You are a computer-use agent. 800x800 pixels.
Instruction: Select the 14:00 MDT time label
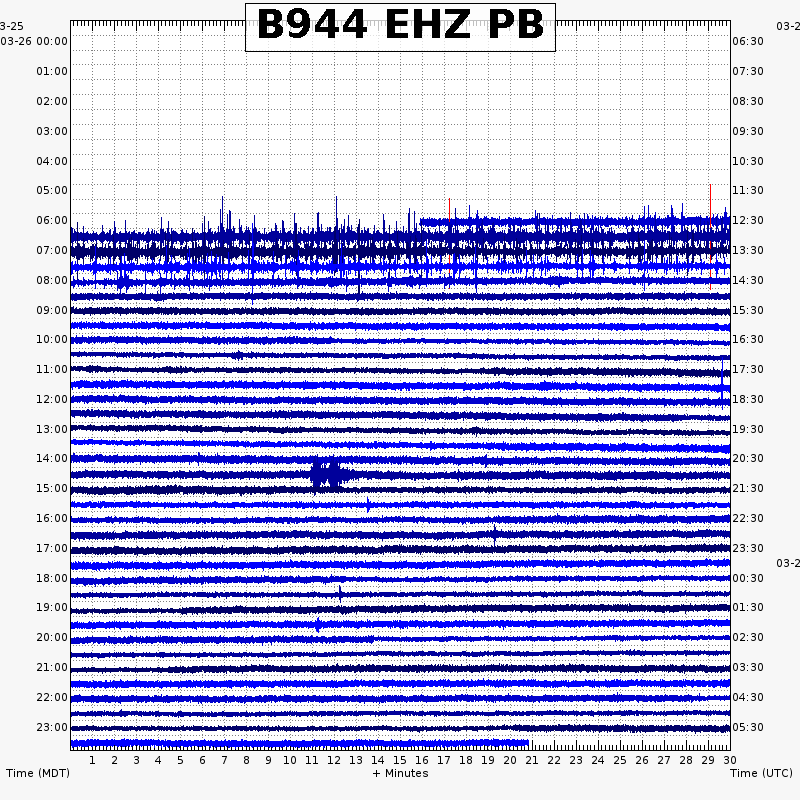tap(52, 458)
